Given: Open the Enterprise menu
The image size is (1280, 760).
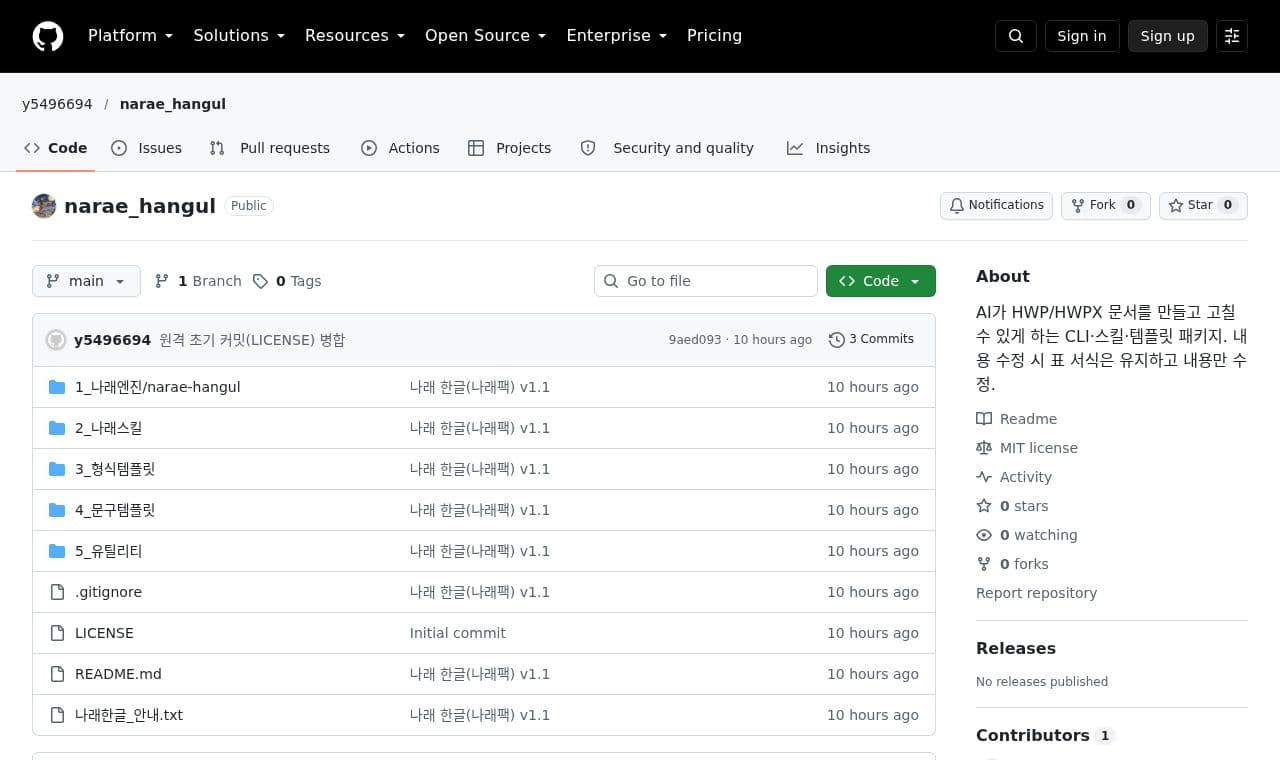Looking at the screenshot, I should click(617, 36).
